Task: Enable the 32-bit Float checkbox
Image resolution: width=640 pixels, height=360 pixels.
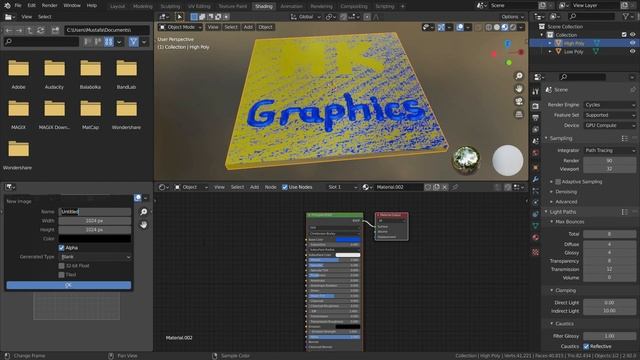Action: point(62,266)
